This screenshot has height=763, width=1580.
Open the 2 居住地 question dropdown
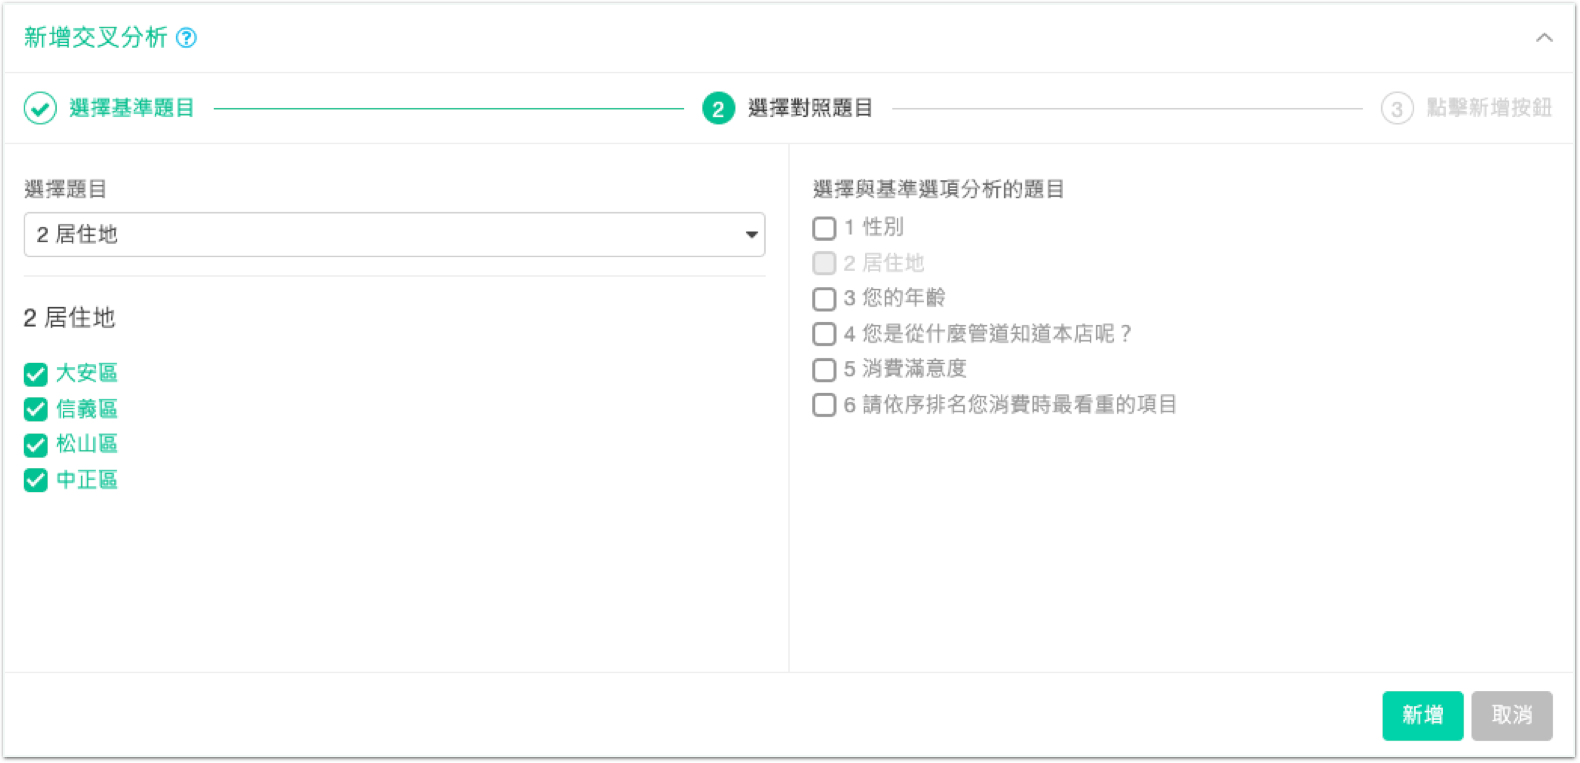pos(394,234)
